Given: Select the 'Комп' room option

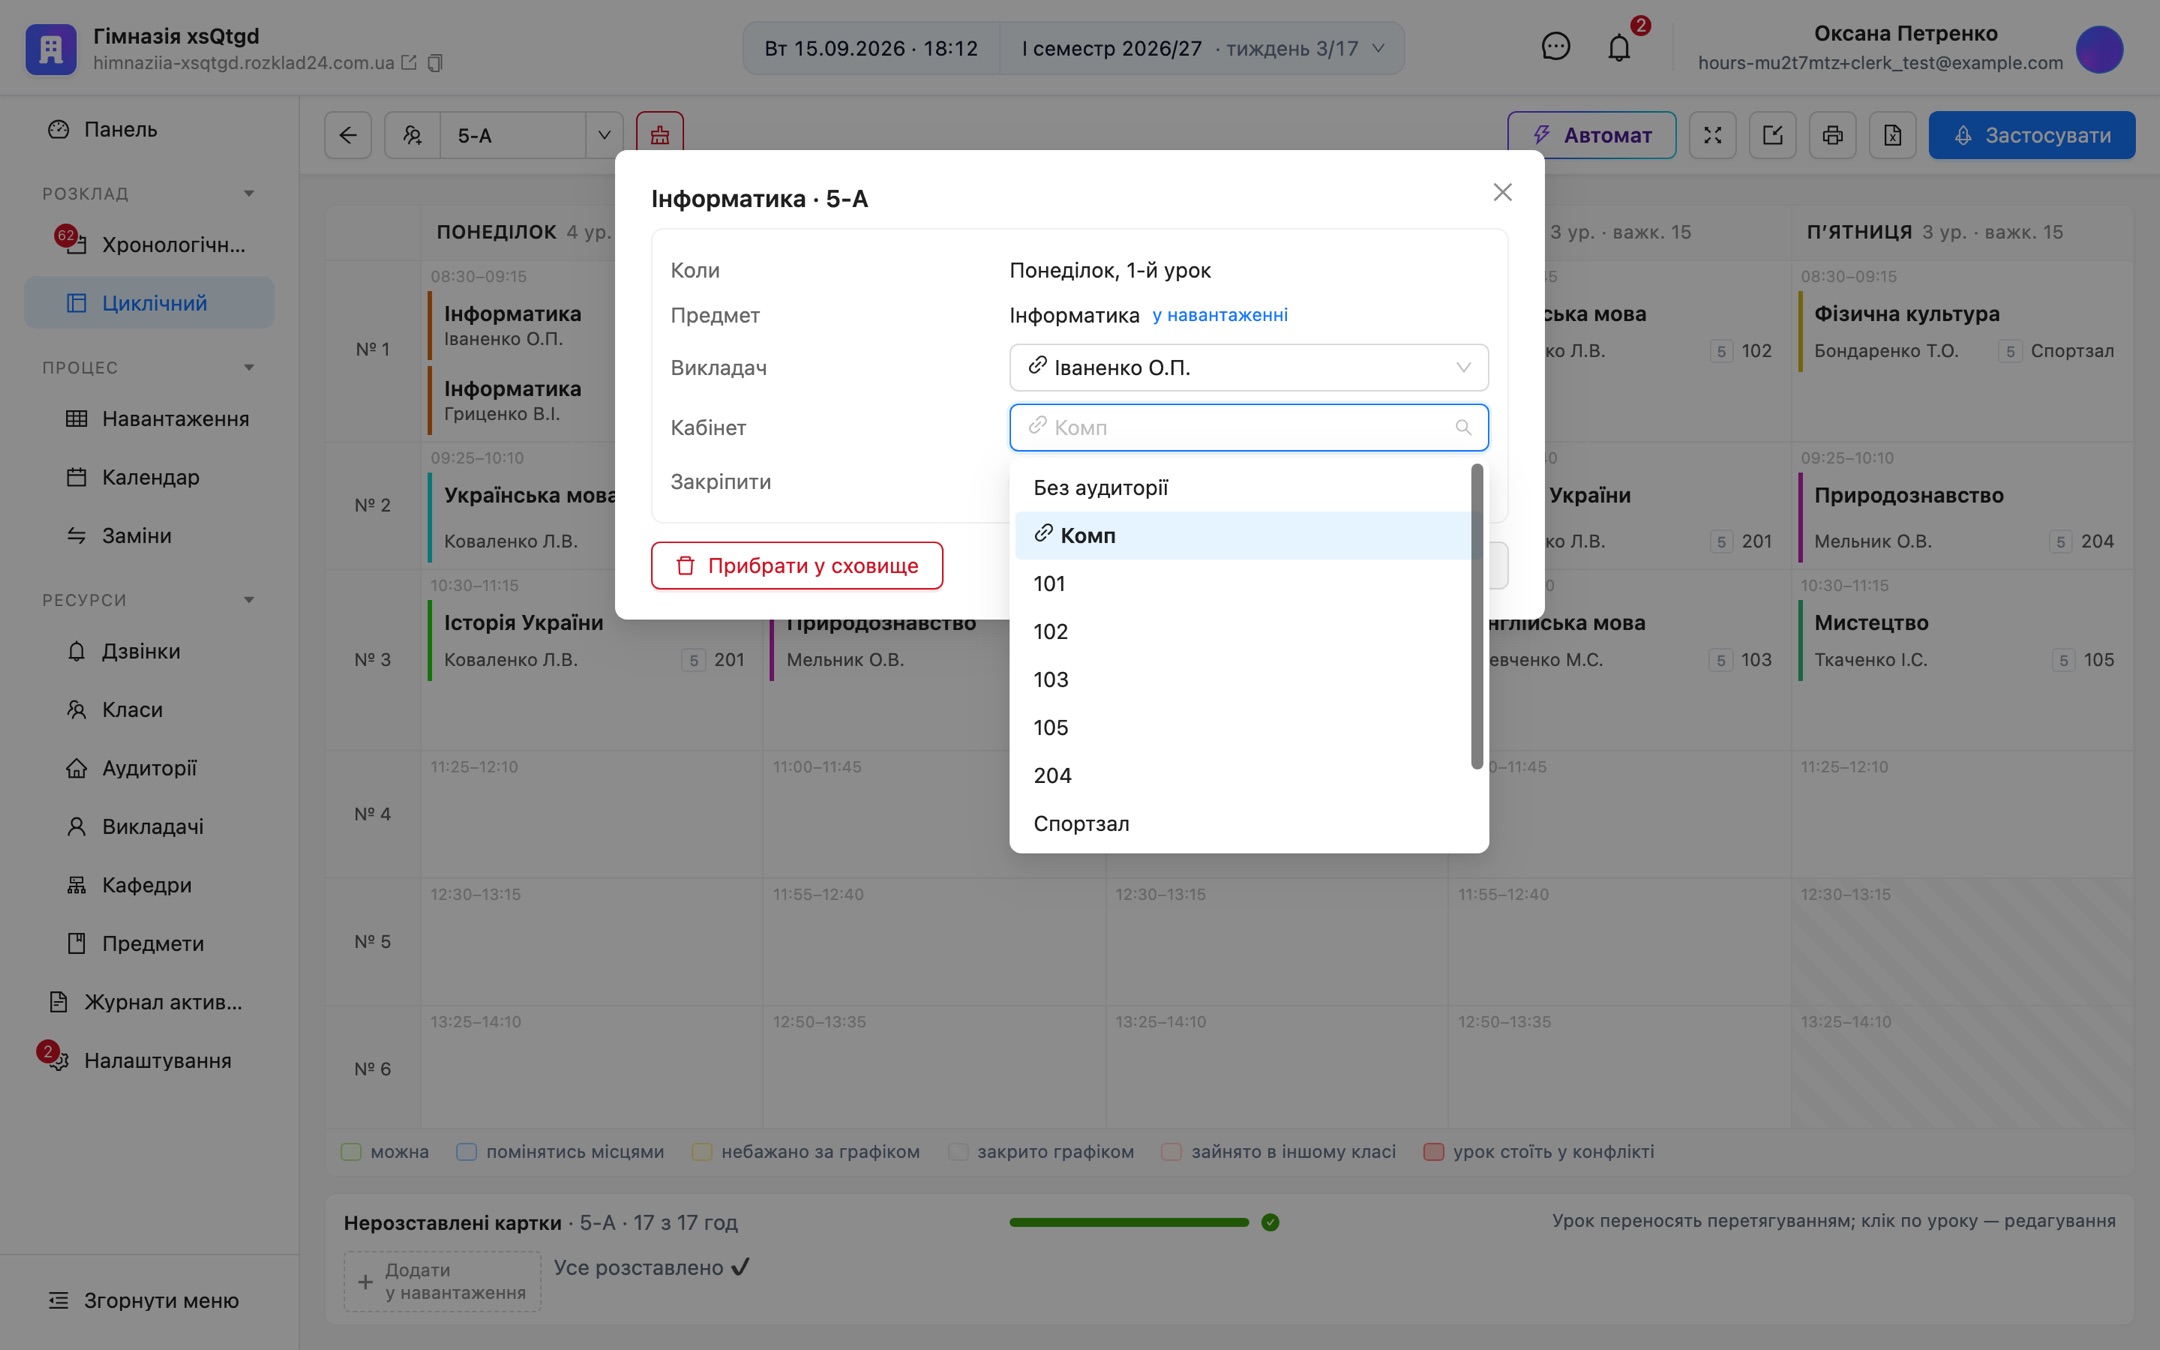Looking at the screenshot, I should click(x=1242, y=536).
